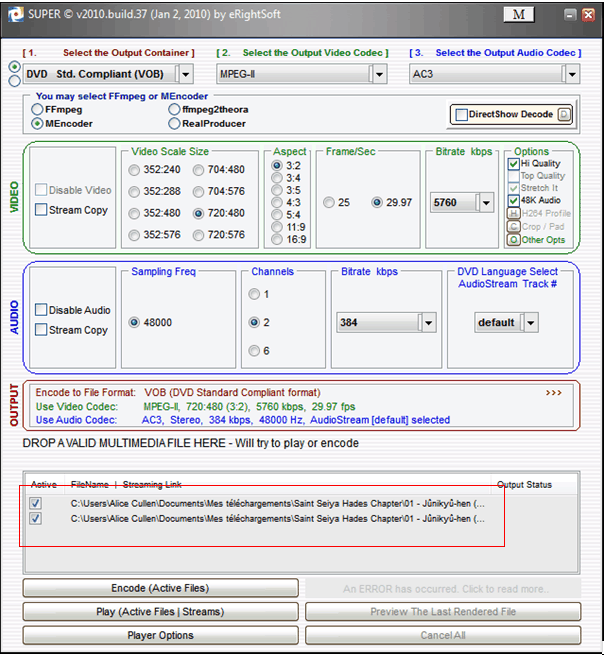605x655 pixels.
Task: Uncheck the second file's Active checkbox
Action: tap(36, 518)
